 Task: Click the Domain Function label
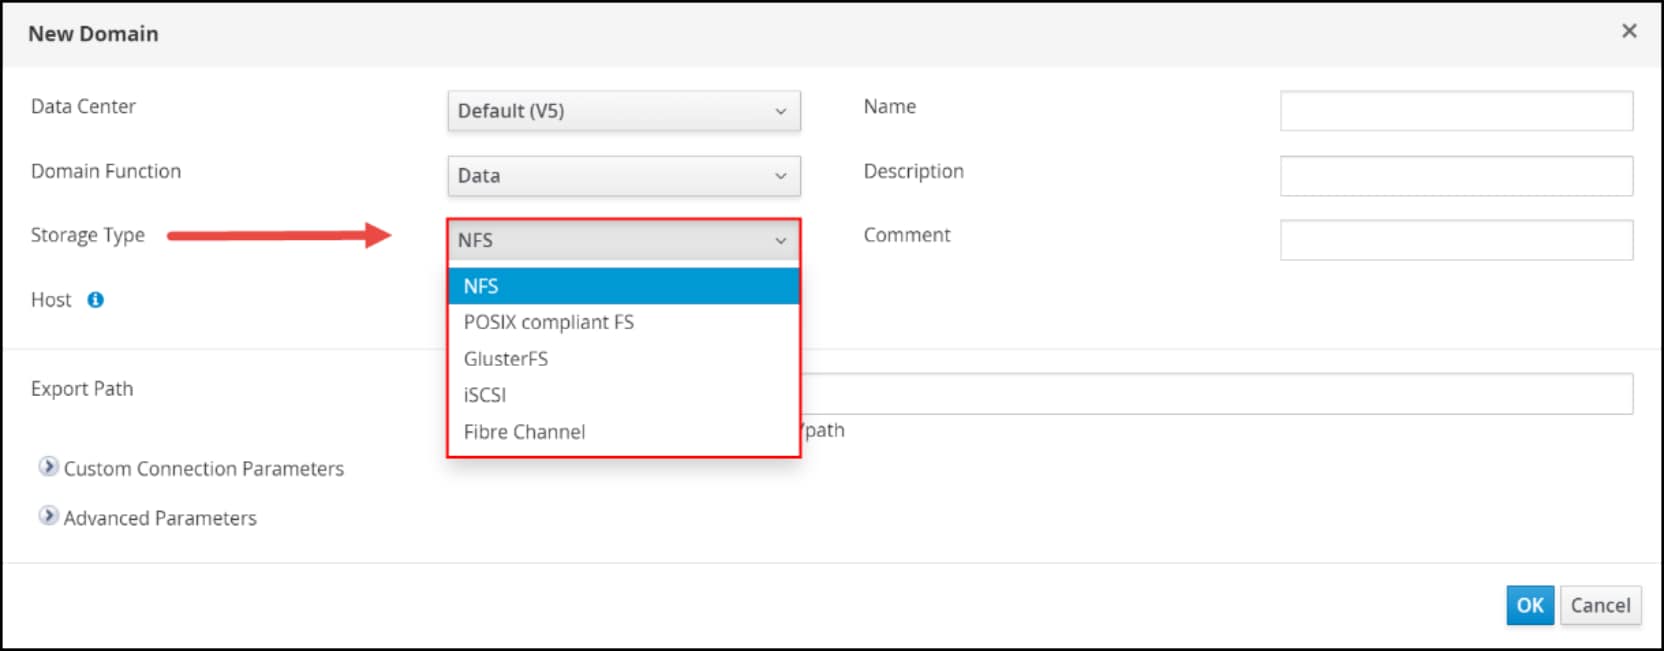point(106,171)
